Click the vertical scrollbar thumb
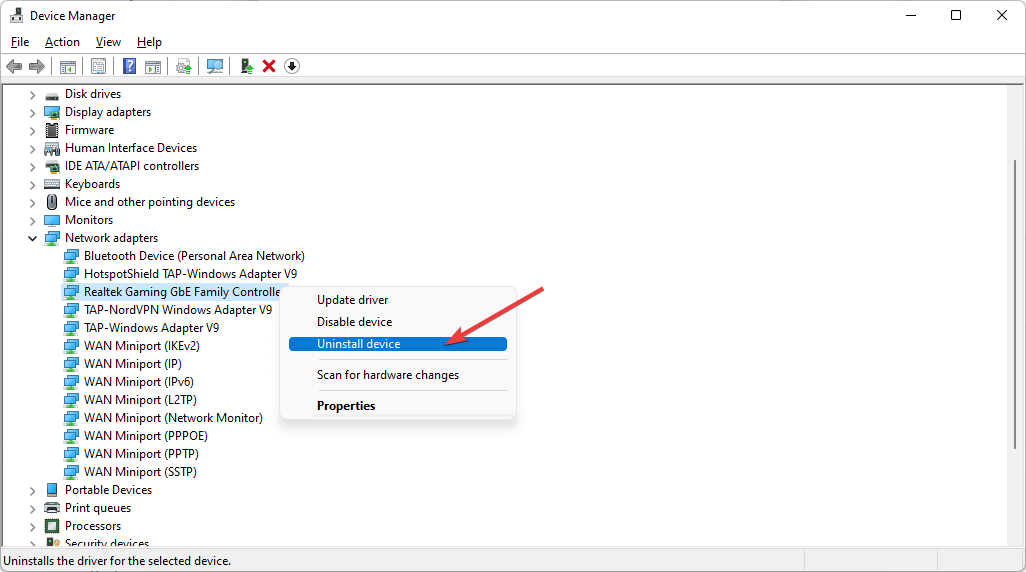The width and height of the screenshot is (1026, 572). (1016, 304)
